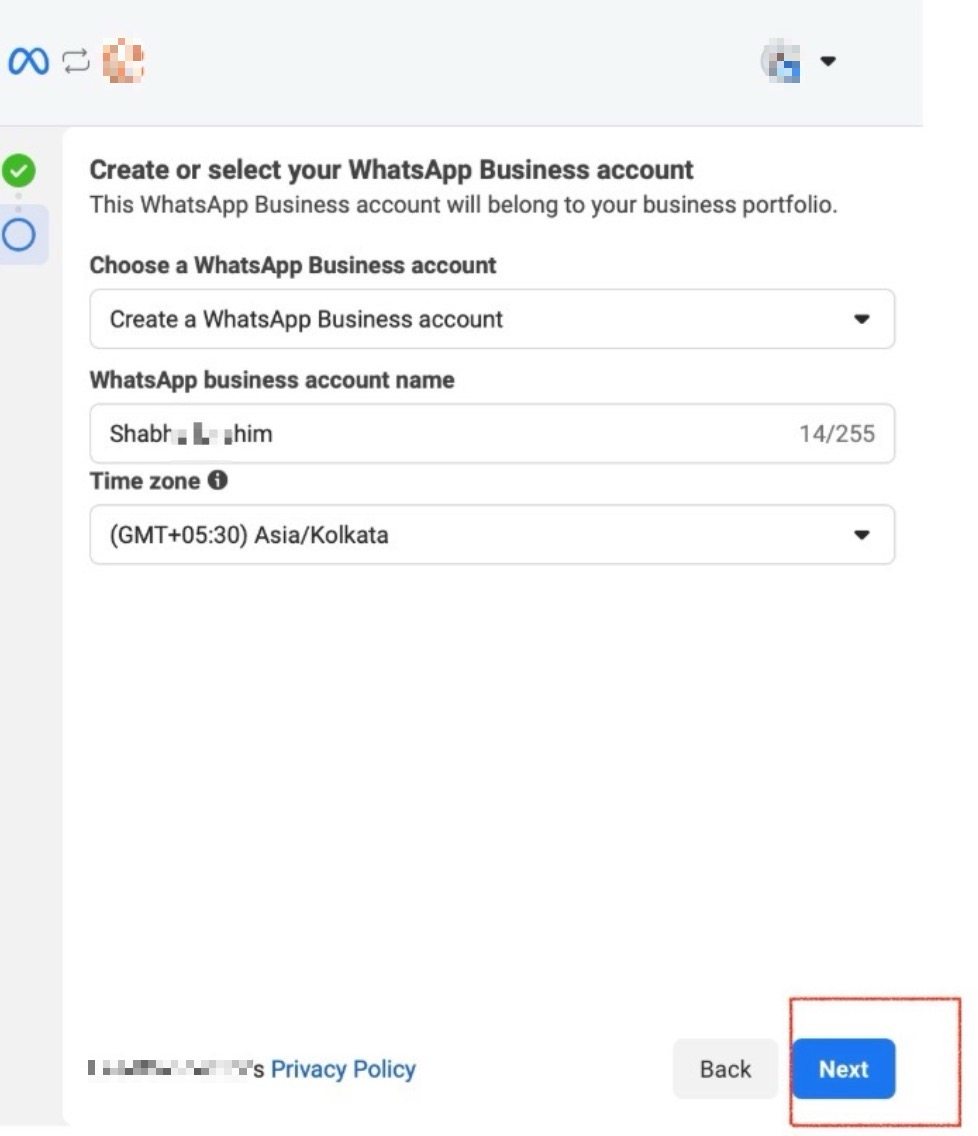Click the profile avatar in the header
This screenshot has width=978, height=1136.
coord(781,62)
